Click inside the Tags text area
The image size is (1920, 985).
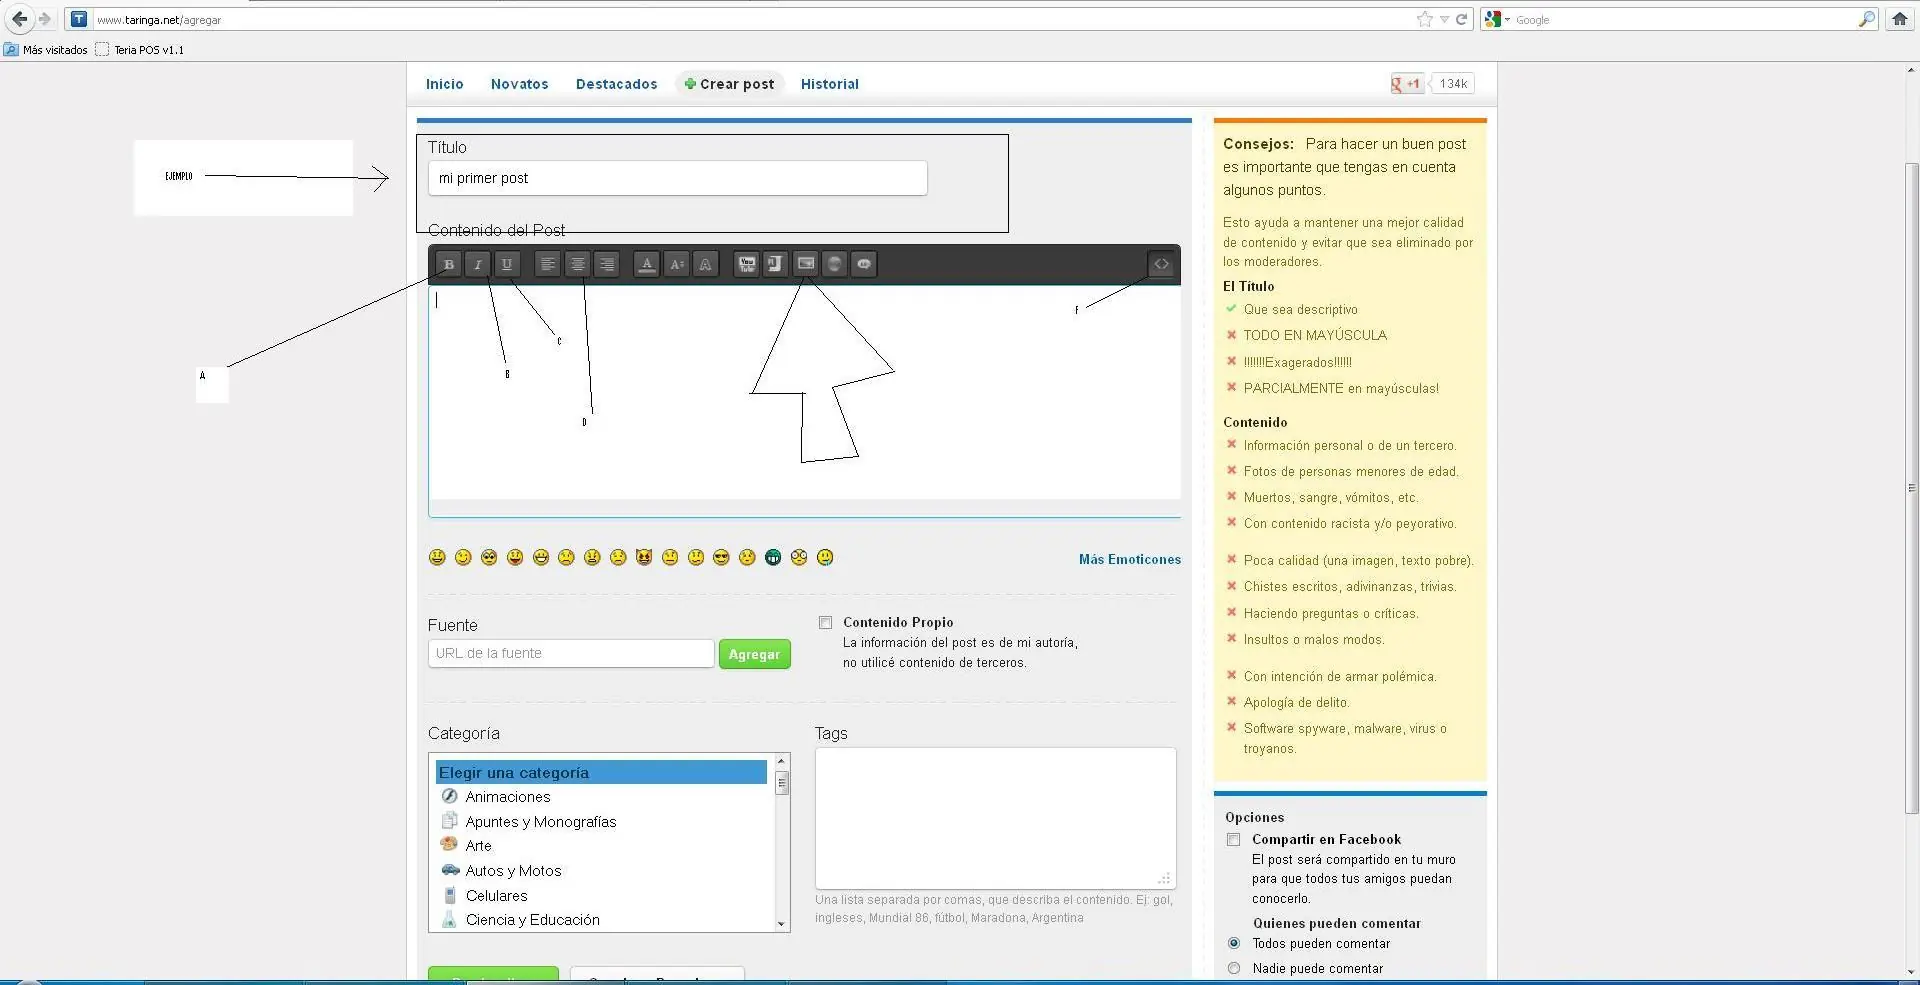point(995,818)
